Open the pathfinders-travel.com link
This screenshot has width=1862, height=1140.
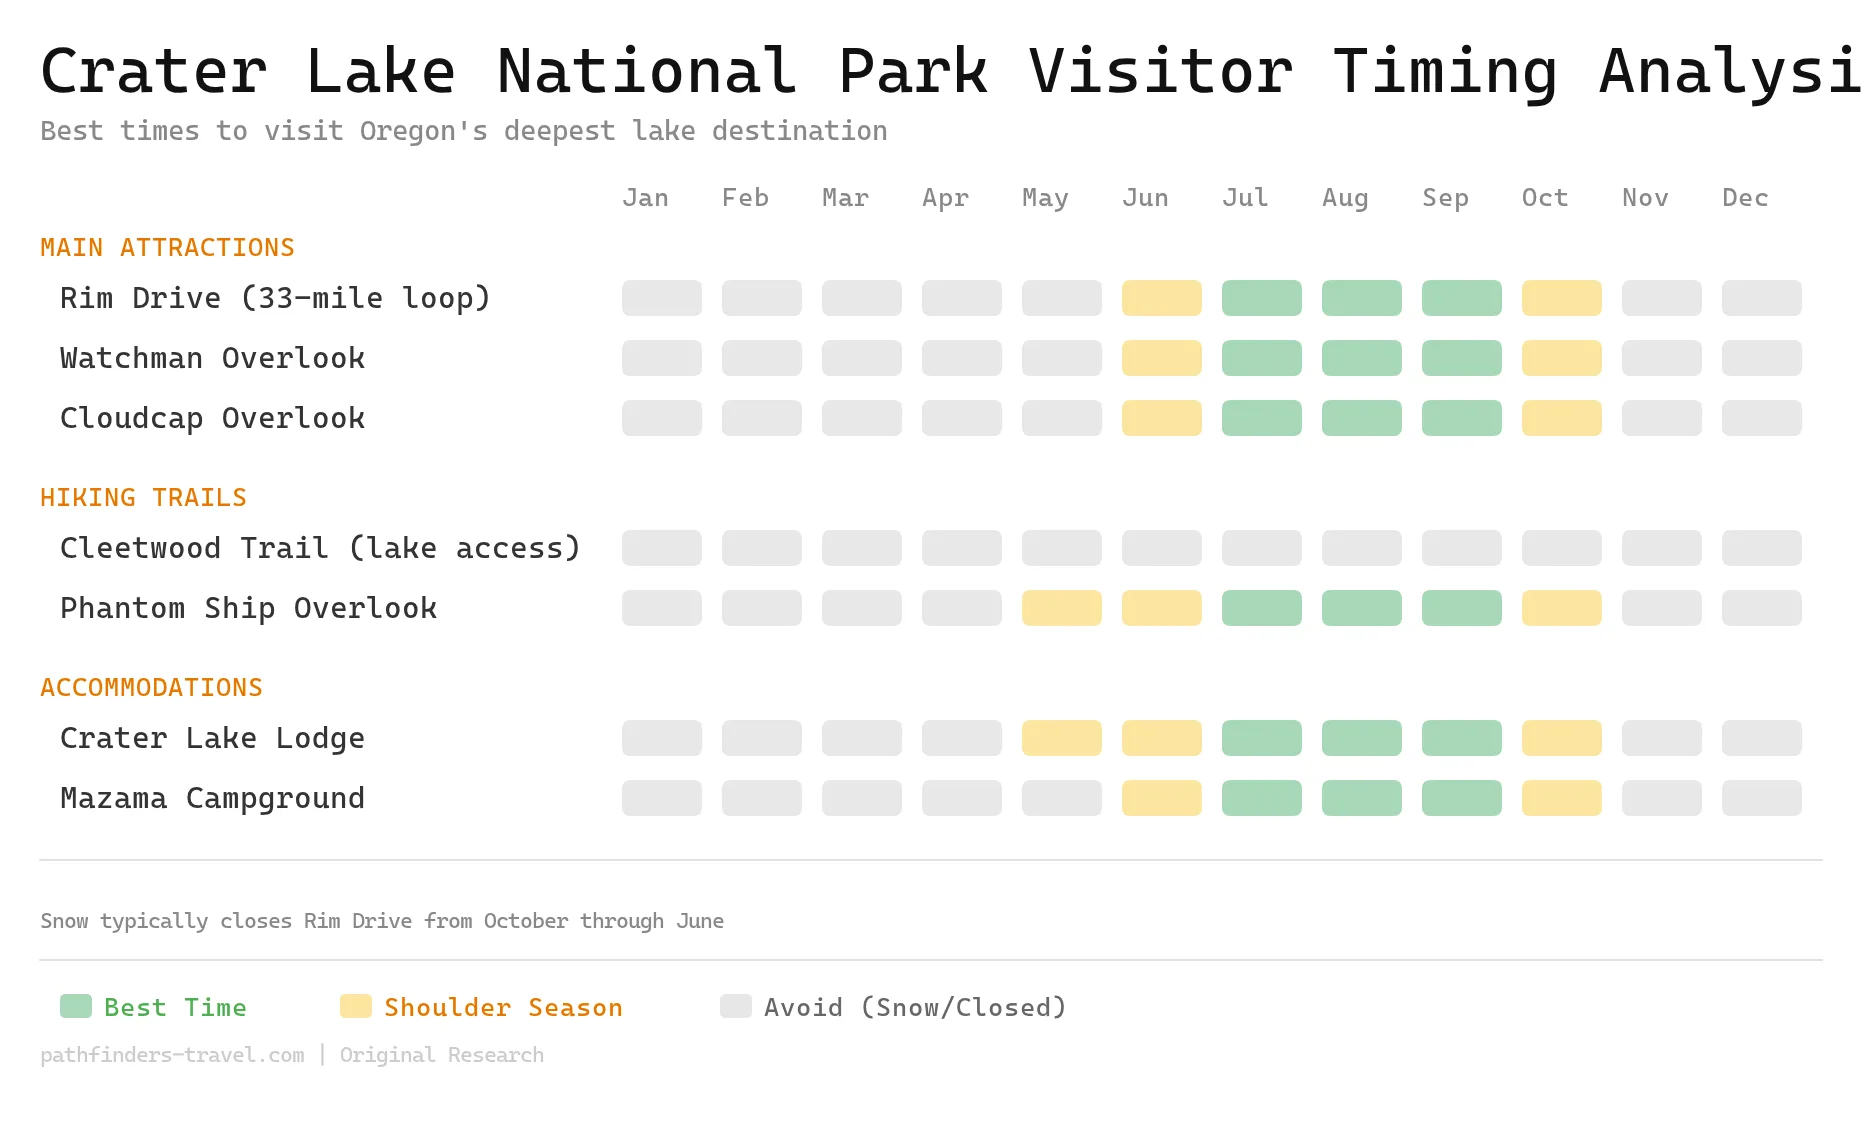171,1054
